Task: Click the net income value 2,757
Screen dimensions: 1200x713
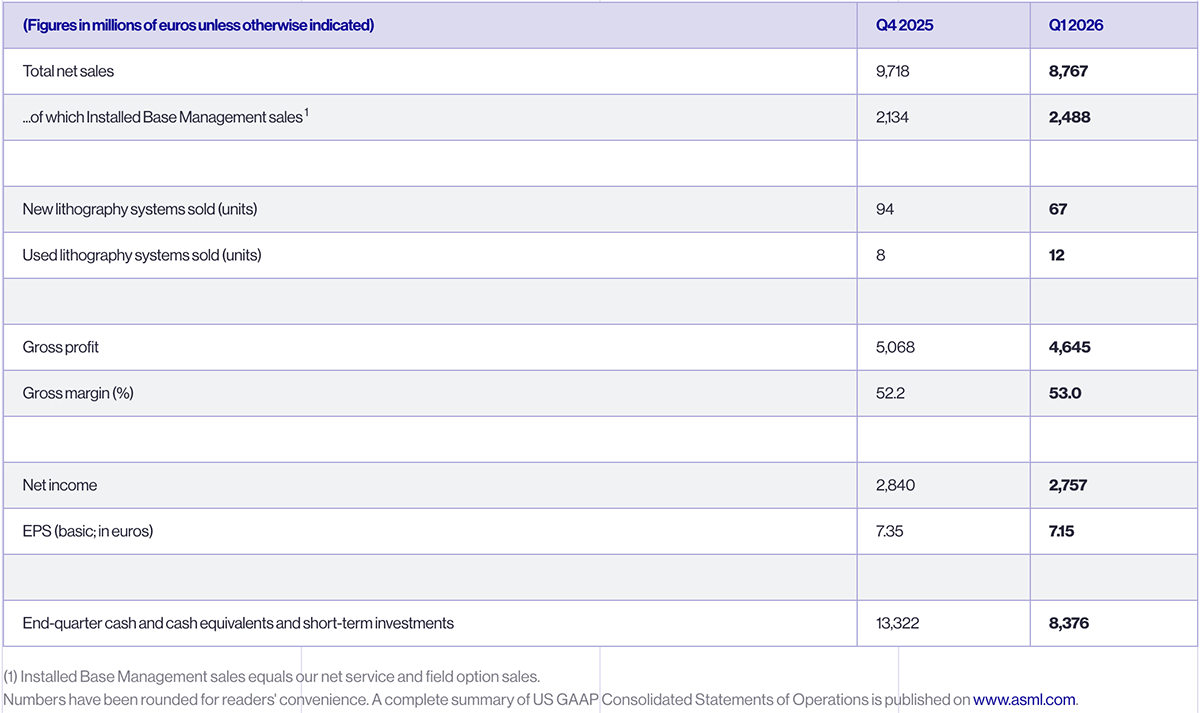Action: tap(1068, 485)
